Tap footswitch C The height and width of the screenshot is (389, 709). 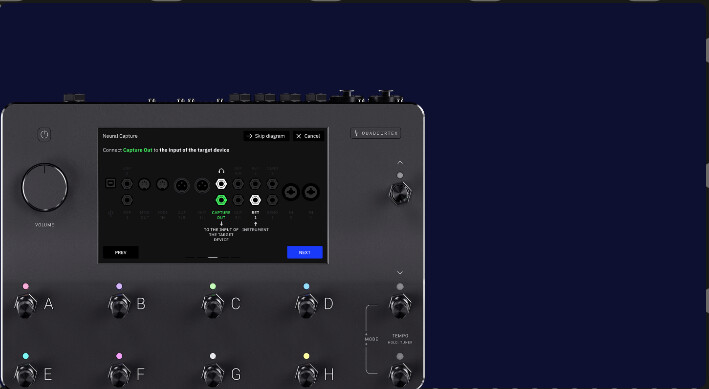(x=213, y=305)
